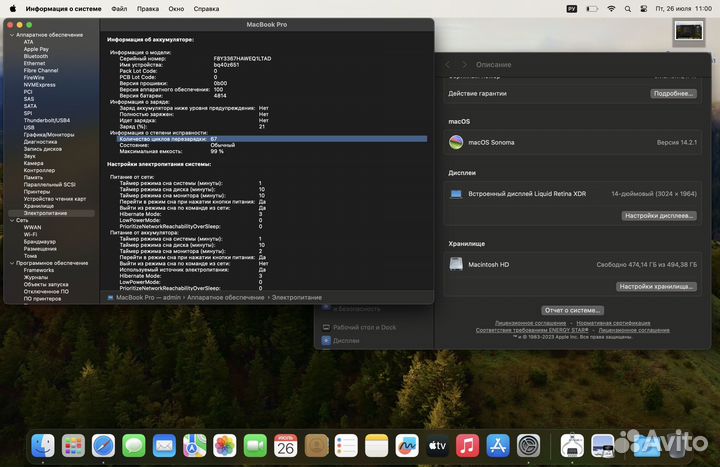Open Messages app in the Dock
720x467 pixels.
[134, 445]
